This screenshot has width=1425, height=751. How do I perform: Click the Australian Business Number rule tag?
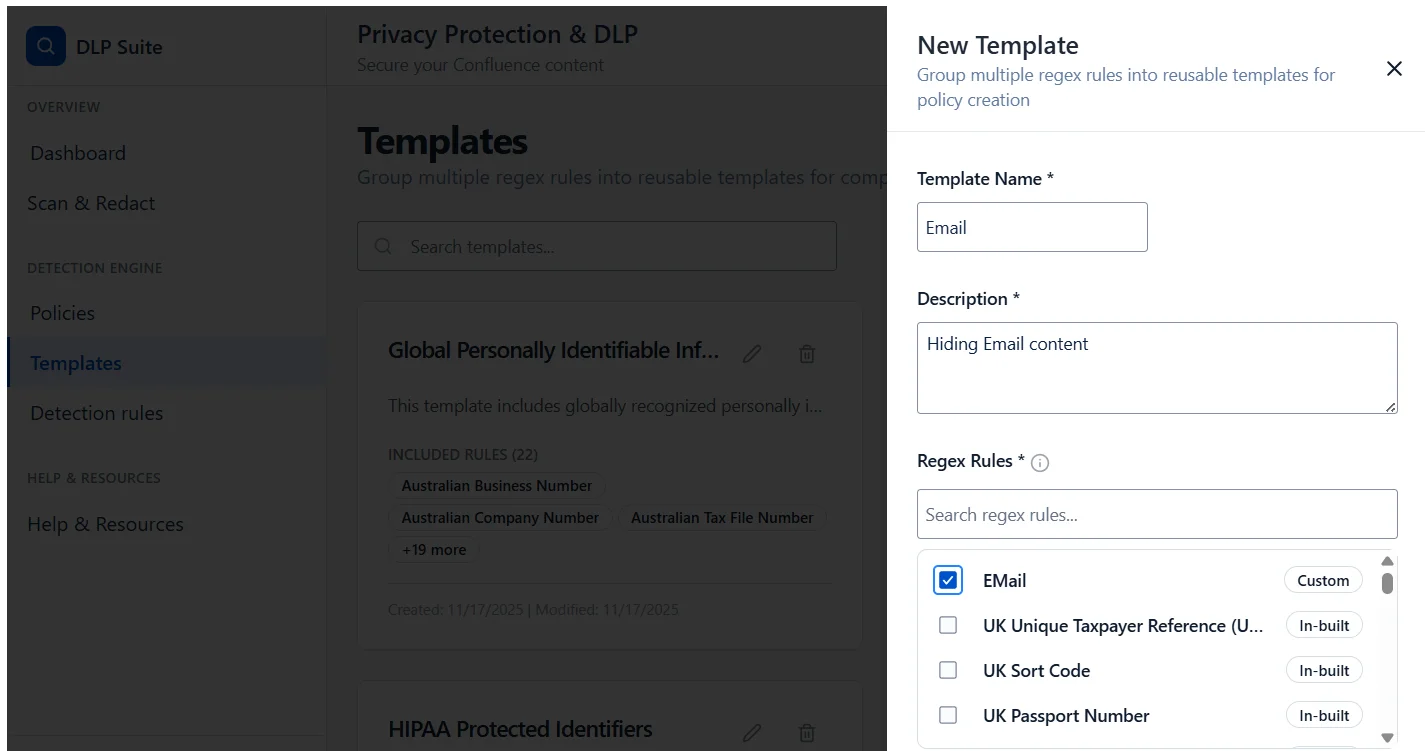(x=497, y=485)
